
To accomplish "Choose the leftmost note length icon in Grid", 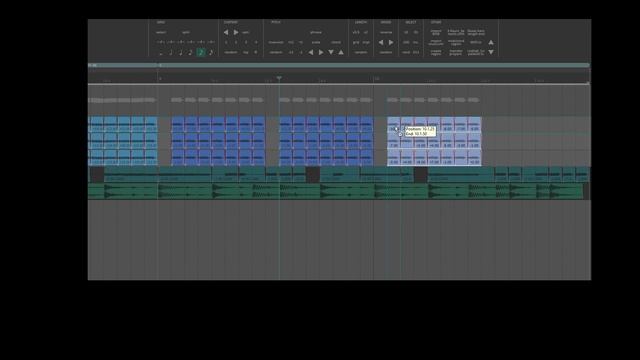I will pos(161,53).
